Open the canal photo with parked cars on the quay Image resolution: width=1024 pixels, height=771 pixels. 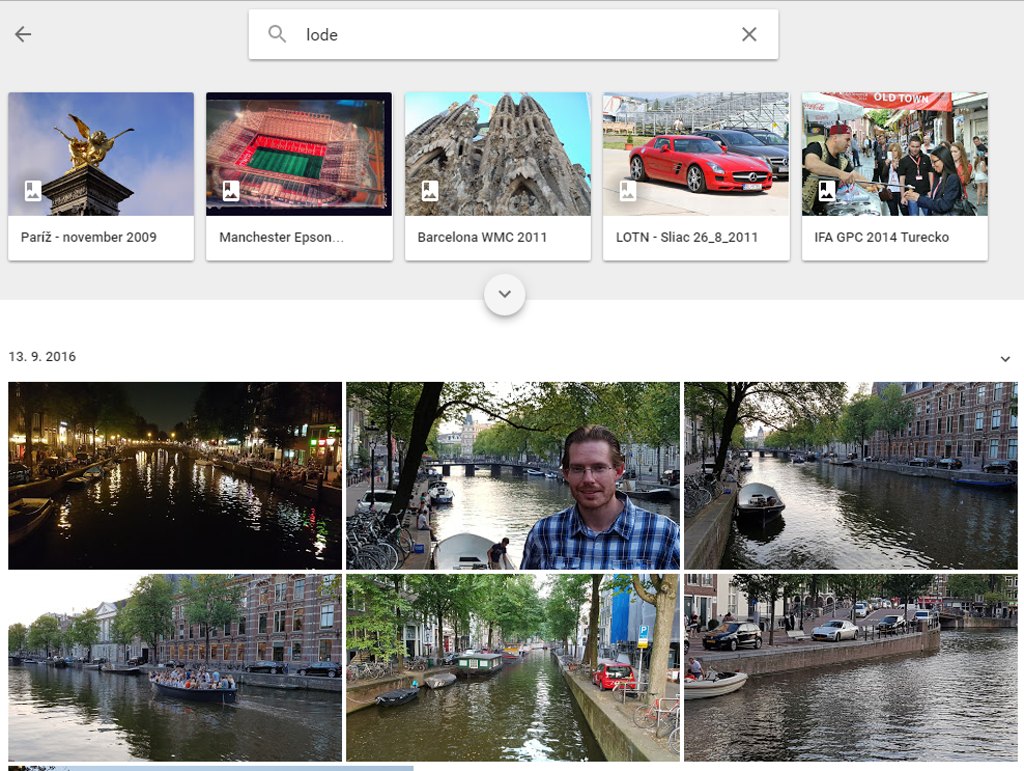[x=850, y=667]
